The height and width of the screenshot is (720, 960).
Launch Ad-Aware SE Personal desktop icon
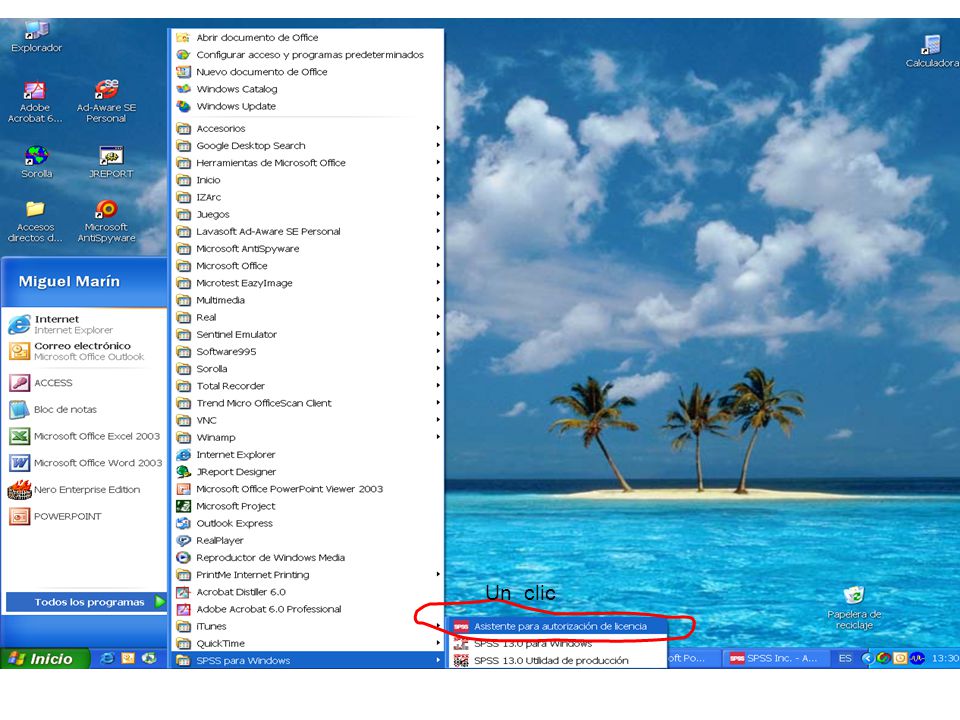[107, 102]
